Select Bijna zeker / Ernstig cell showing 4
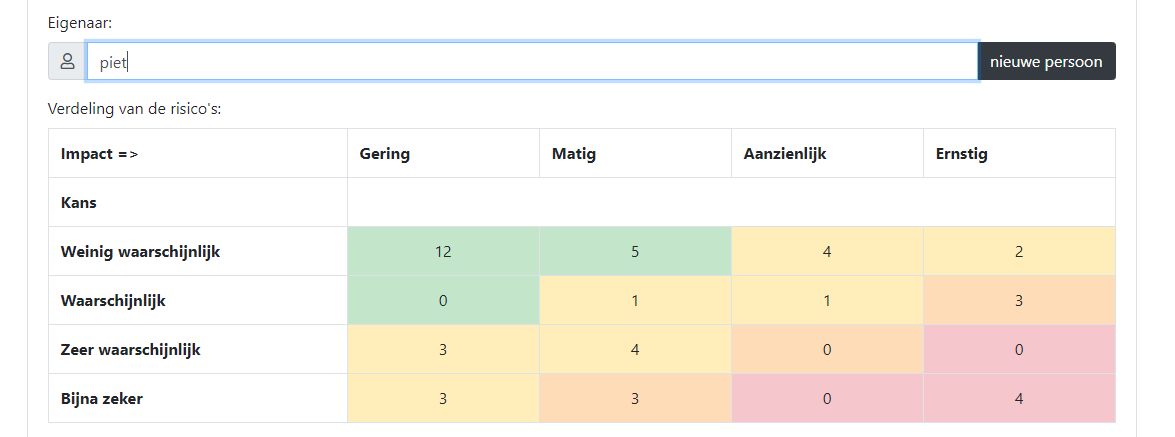1175x437 pixels. (1019, 398)
